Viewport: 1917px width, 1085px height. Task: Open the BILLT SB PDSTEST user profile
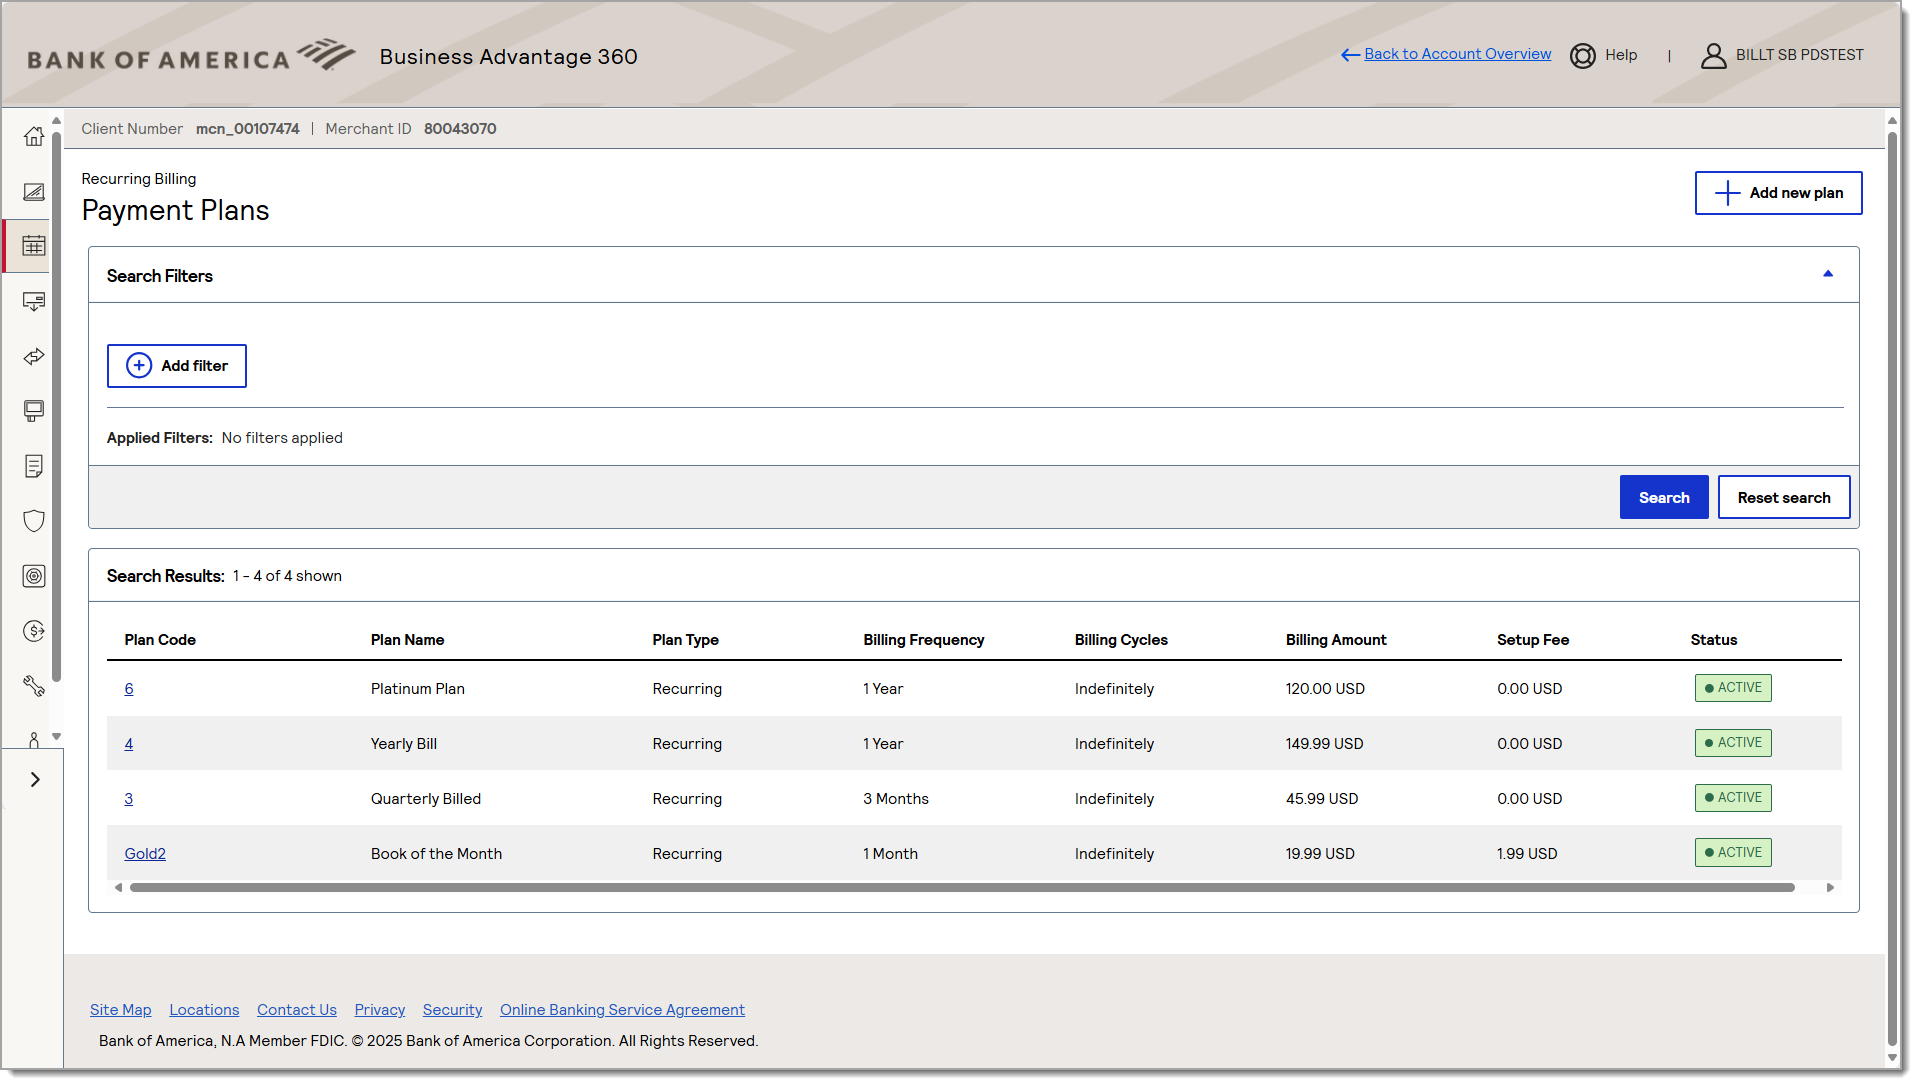[1782, 56]
